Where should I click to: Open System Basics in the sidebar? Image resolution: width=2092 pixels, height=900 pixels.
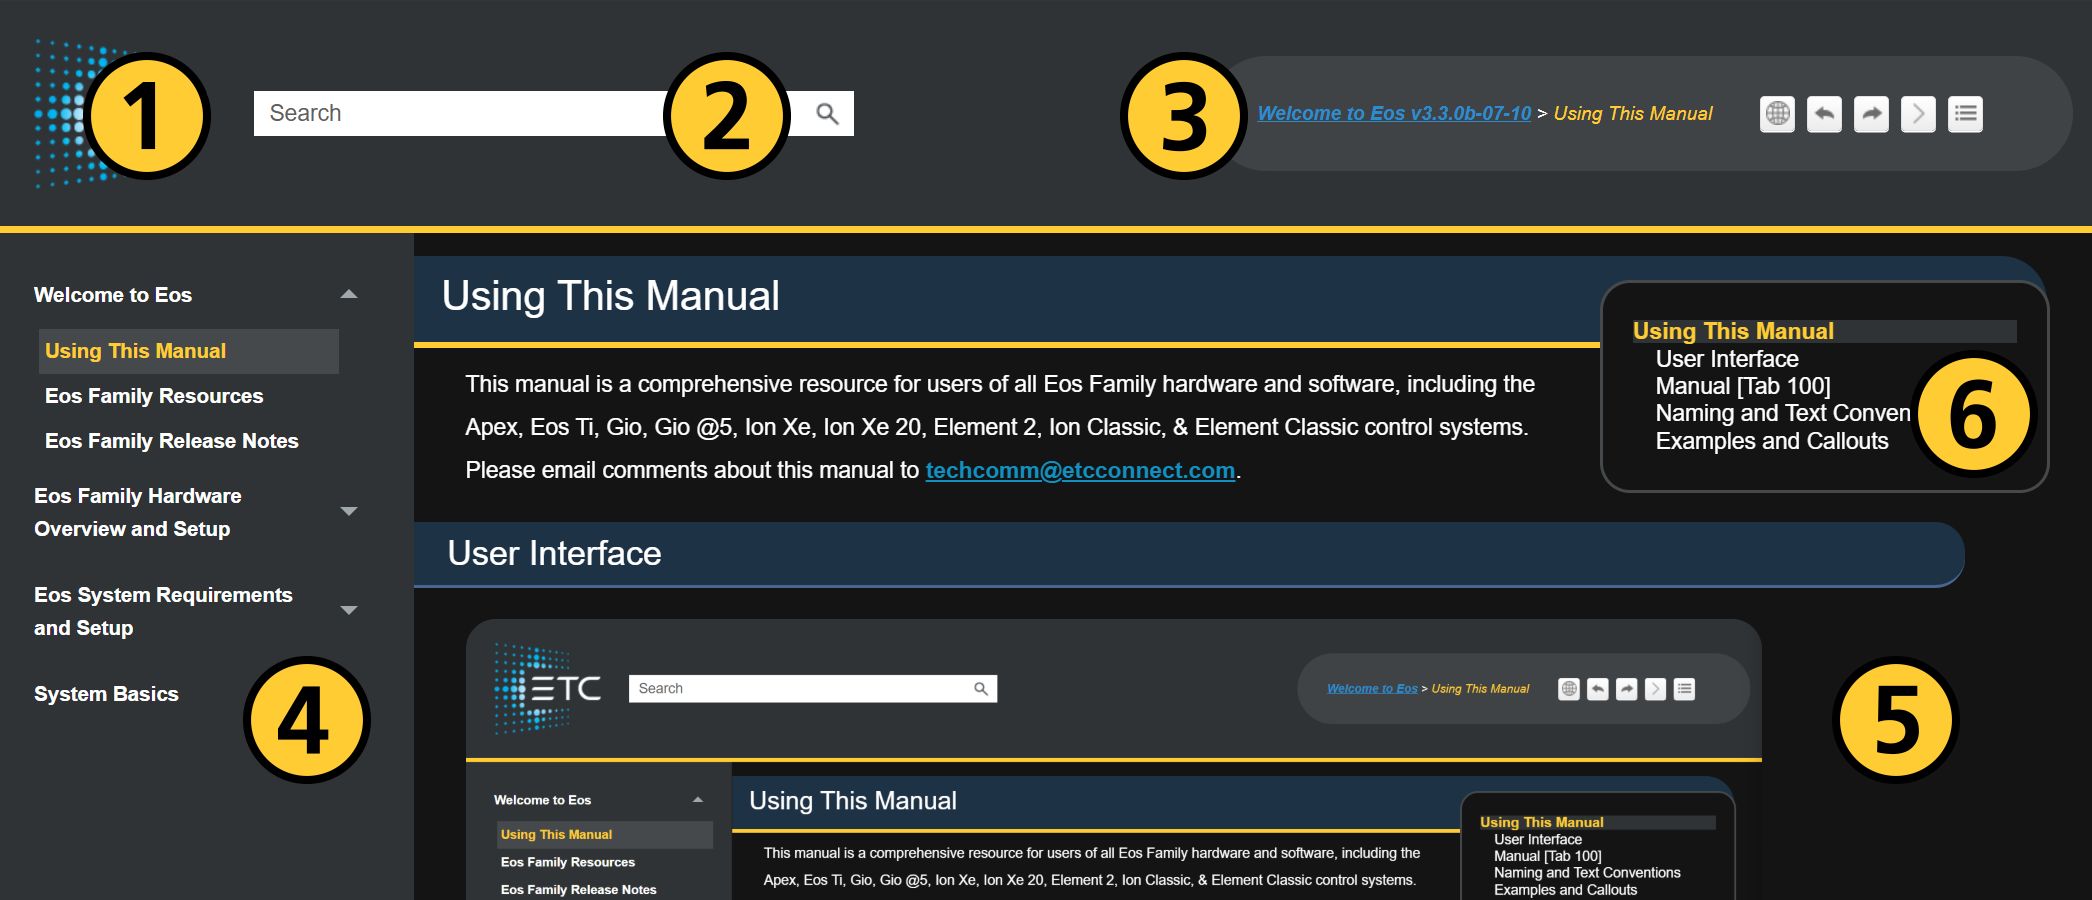point(106,694)
